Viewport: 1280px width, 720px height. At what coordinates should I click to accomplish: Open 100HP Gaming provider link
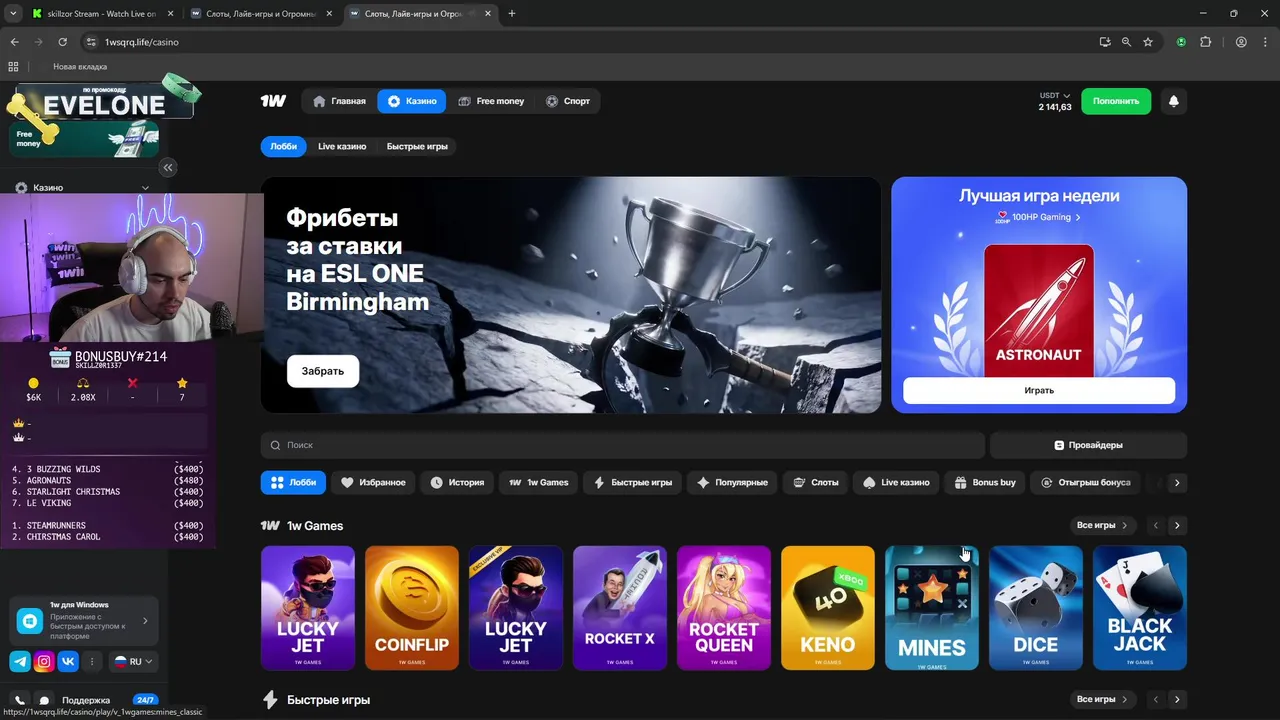point(1038,217)
